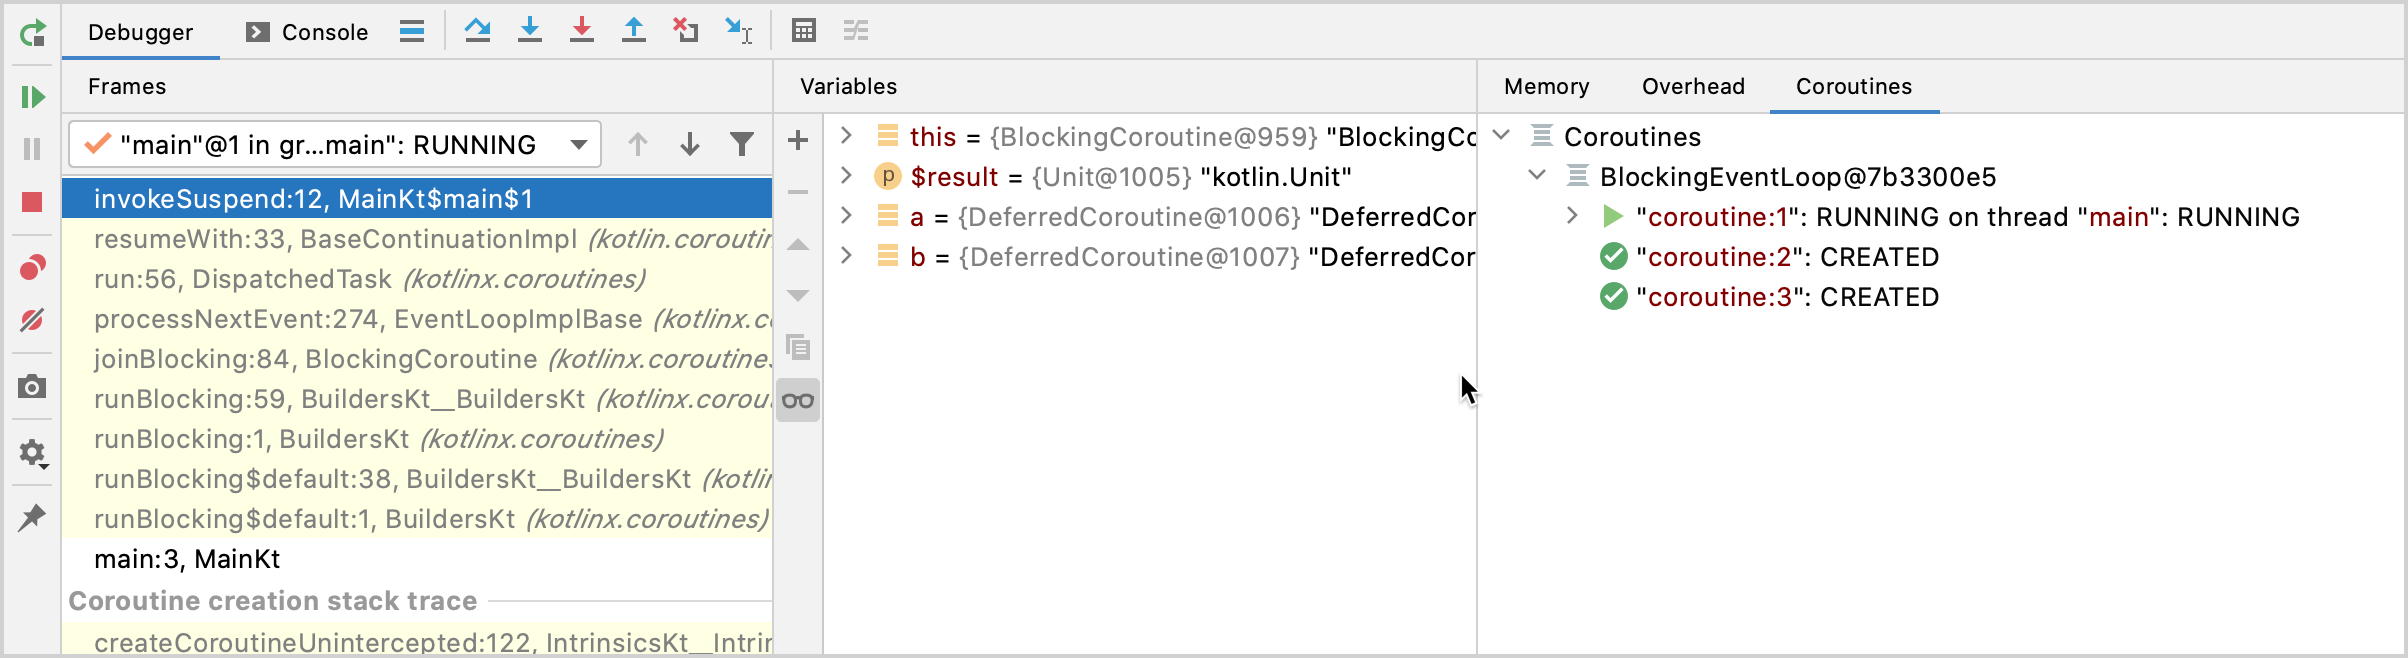Stop the debug session
This screenshot has width=2408, height=658.
tap(32, 202)
